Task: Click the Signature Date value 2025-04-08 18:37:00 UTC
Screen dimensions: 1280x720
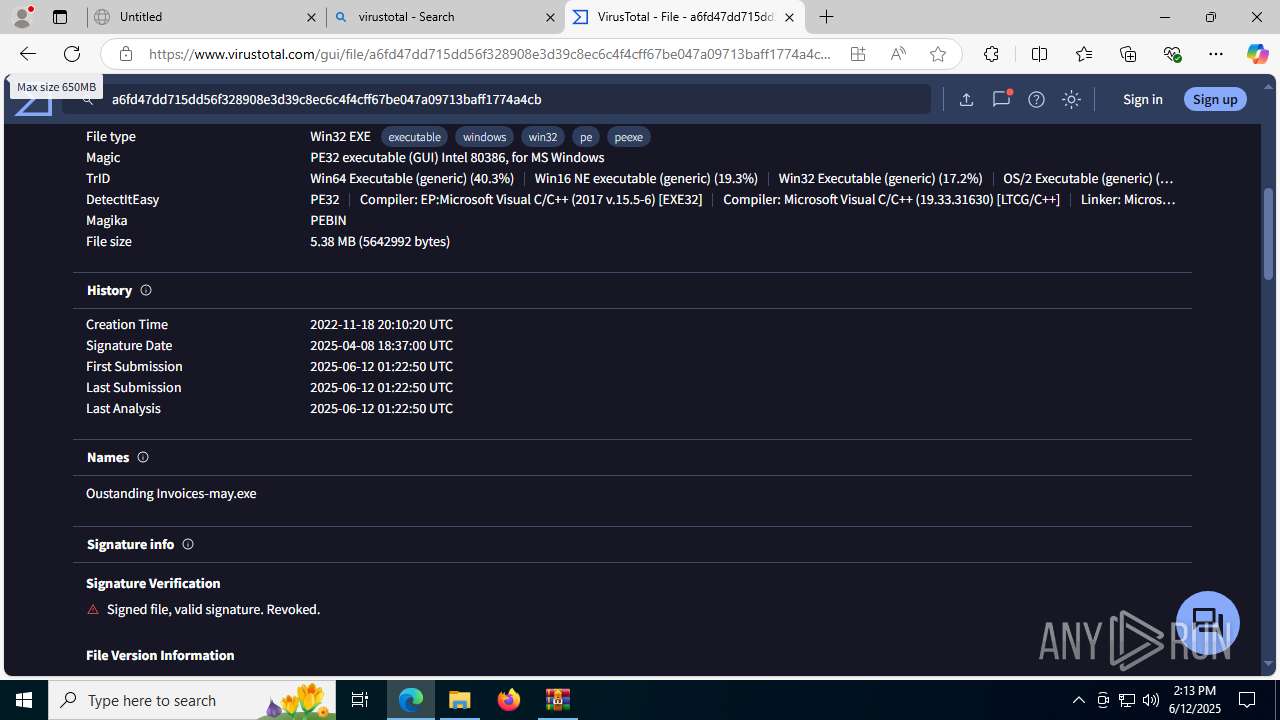Action: click(381, 345)
